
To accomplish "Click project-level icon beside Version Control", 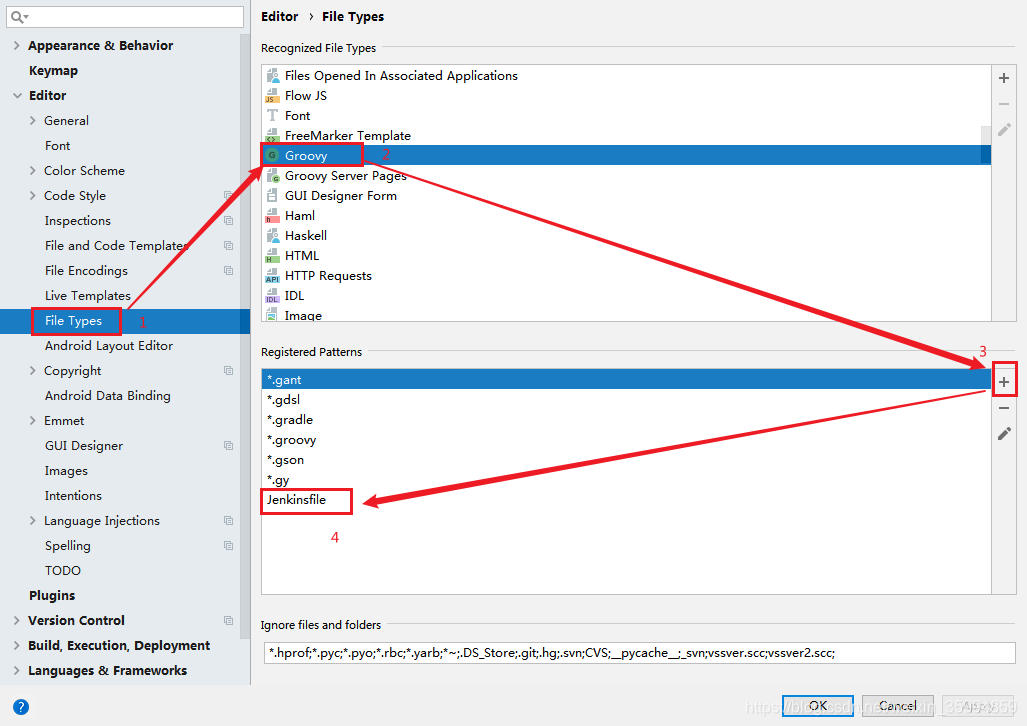I will (228, 620).
